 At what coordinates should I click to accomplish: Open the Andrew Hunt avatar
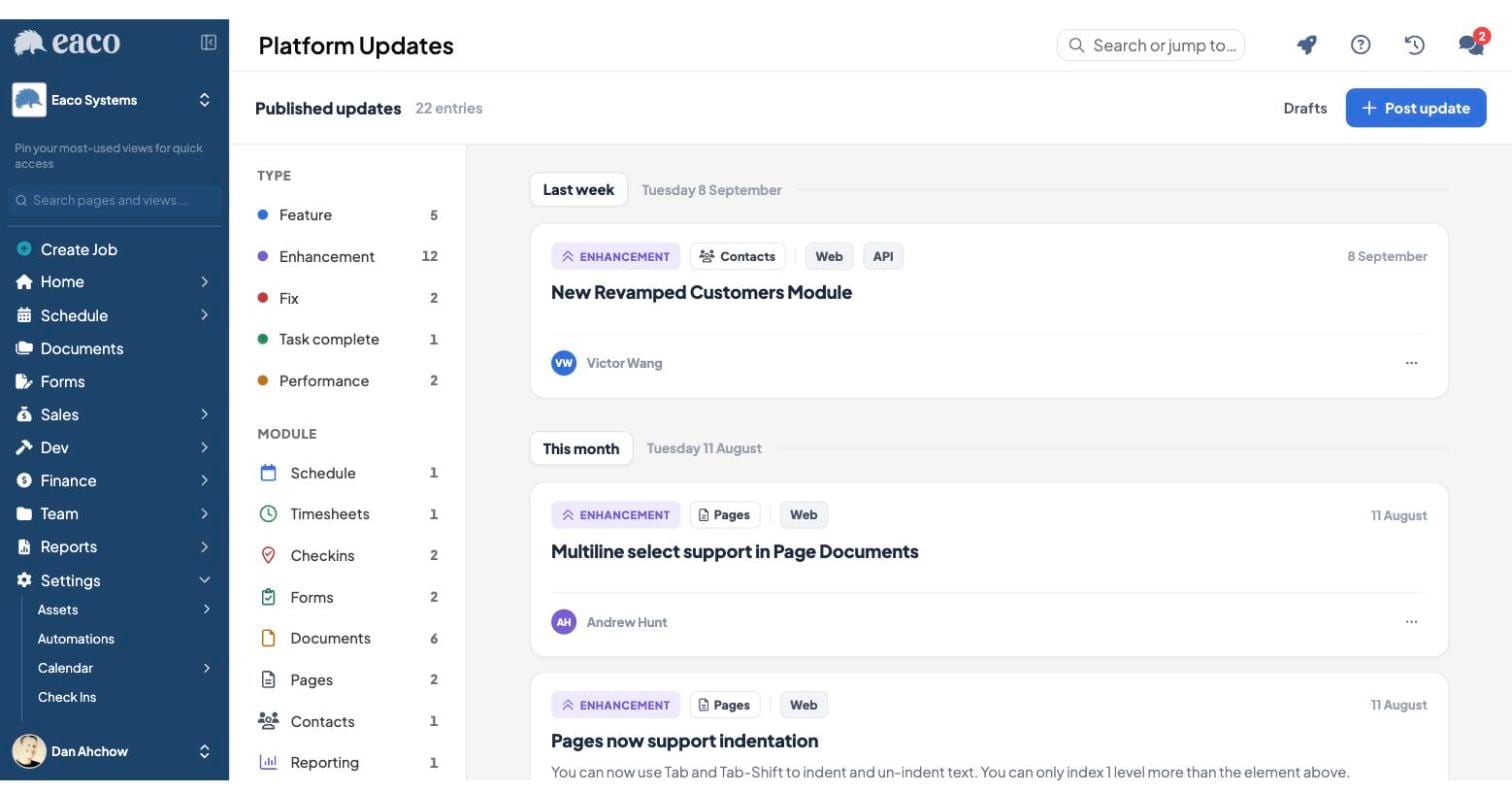pos(564,622)
